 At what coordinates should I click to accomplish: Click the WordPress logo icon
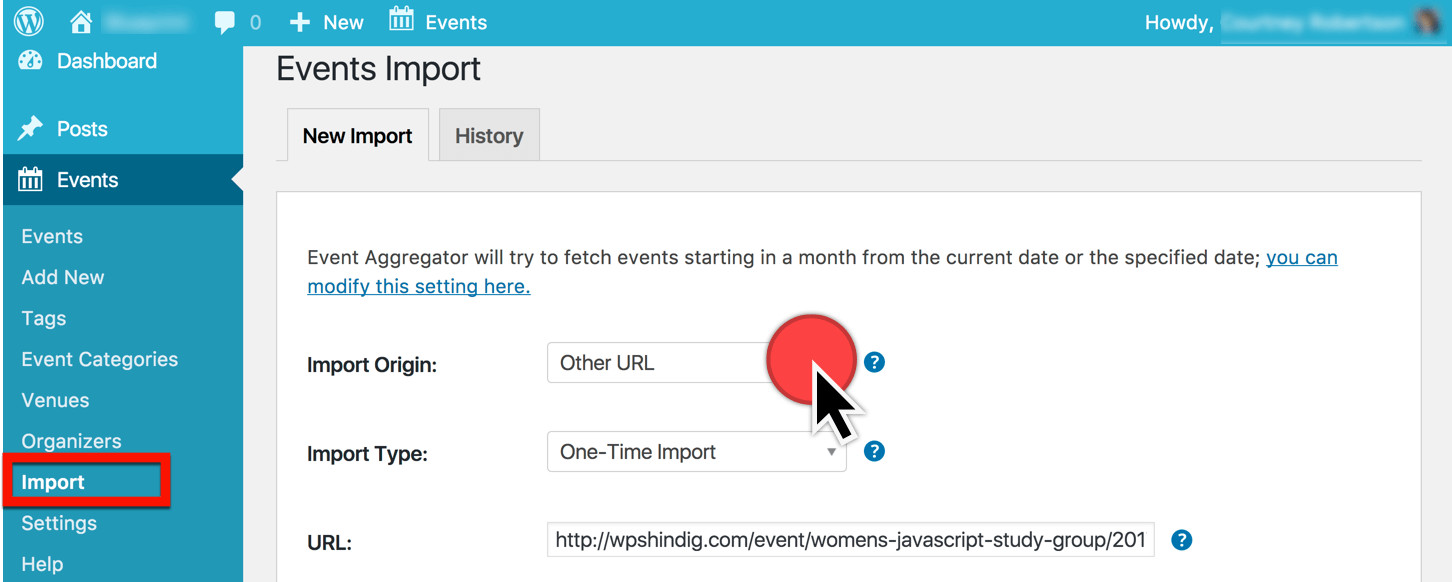click(27, 20)
